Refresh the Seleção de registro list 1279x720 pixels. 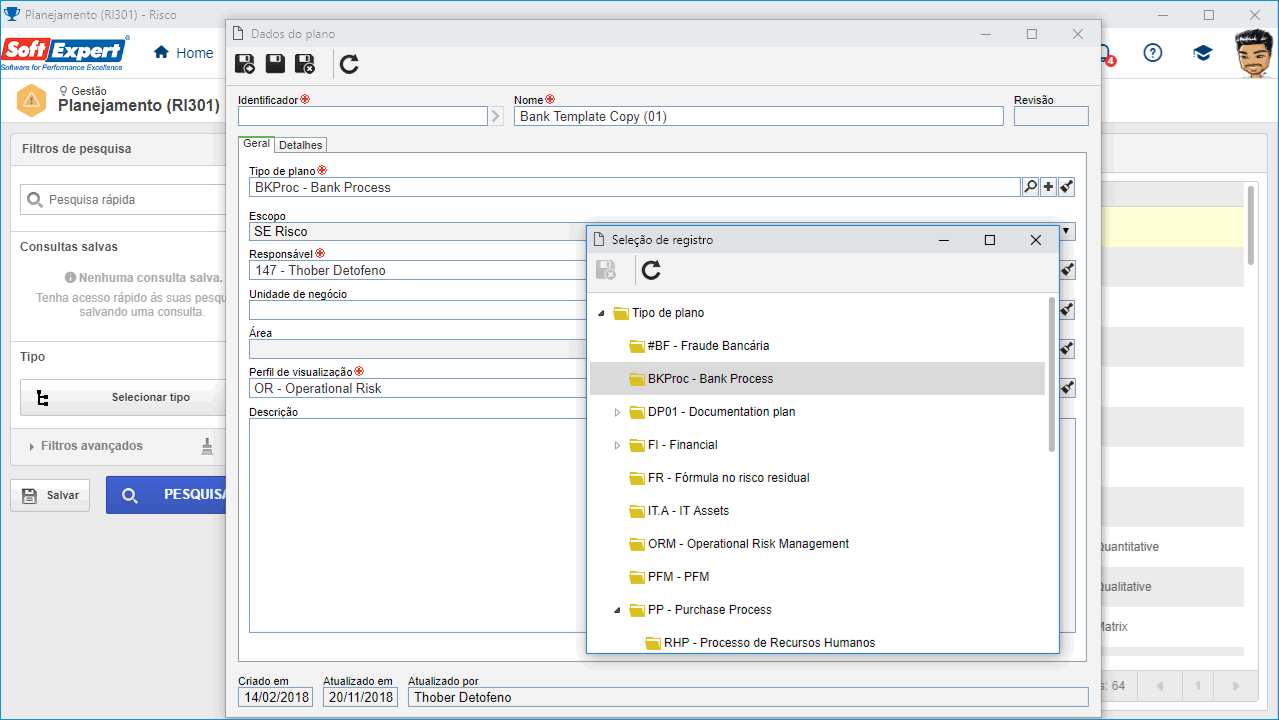pyautogui.click(x=651, y=270)
